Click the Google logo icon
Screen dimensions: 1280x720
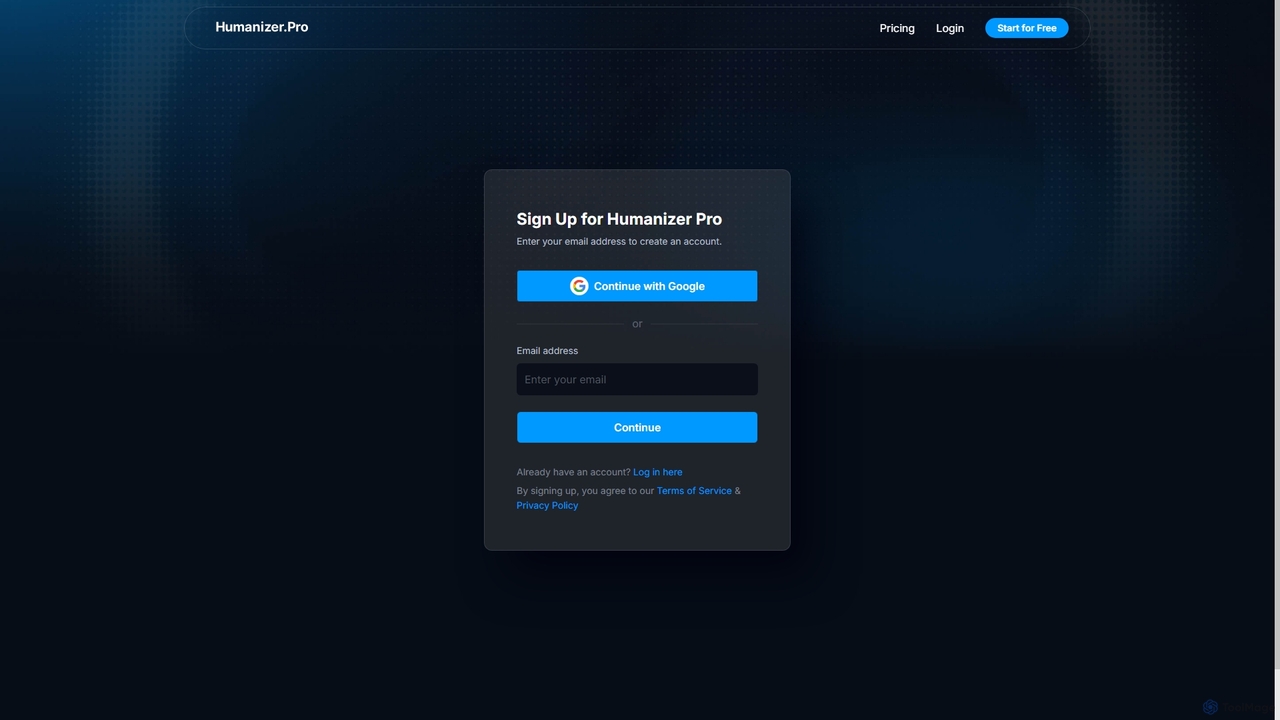[x=579, y=286]
